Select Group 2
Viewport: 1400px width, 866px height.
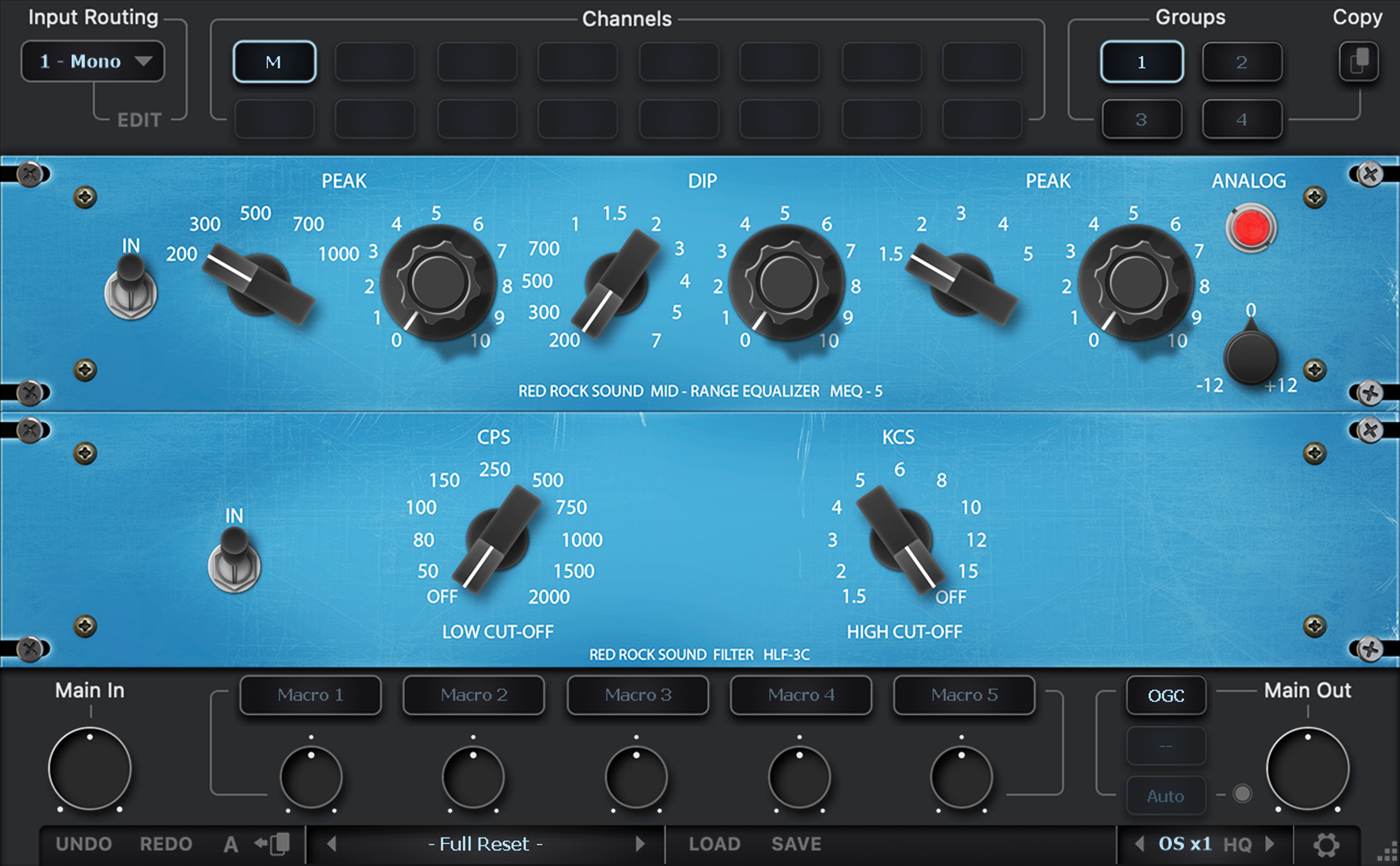(1241, 62)
